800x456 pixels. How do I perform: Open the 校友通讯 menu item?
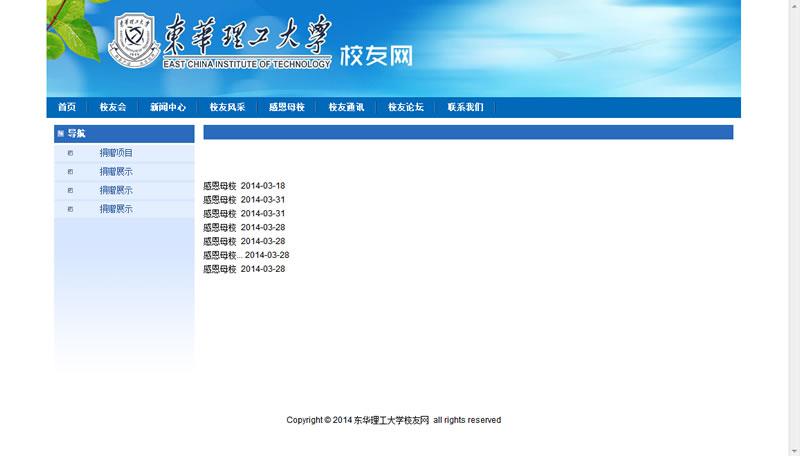pyautogui.click(x=346, y=107)
